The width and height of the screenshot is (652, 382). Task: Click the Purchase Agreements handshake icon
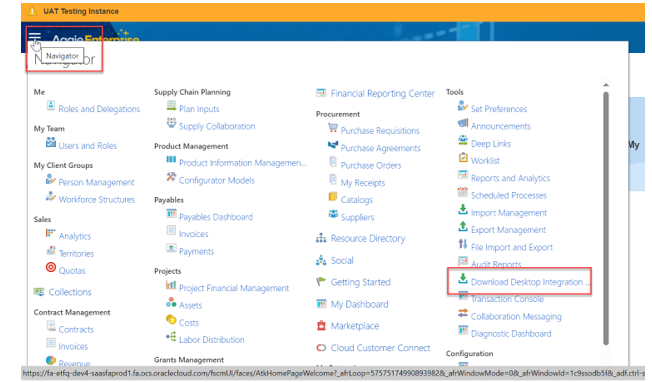[x=333, y=145]
